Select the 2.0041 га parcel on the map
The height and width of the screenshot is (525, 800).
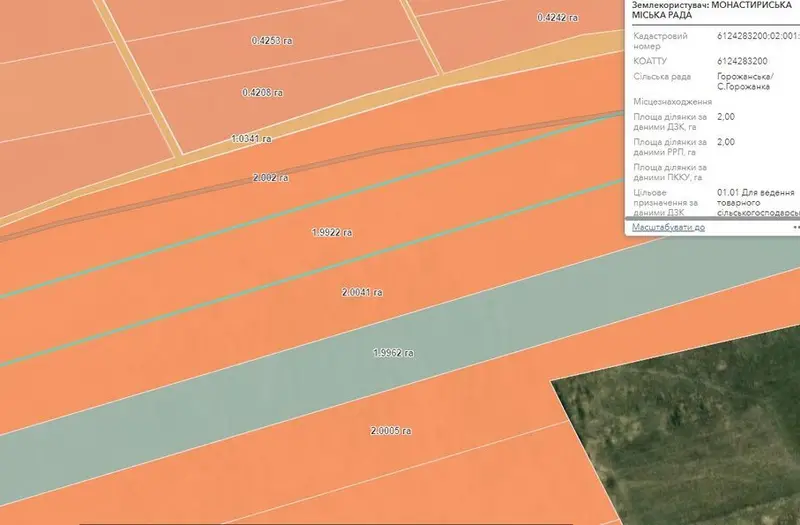362,293
